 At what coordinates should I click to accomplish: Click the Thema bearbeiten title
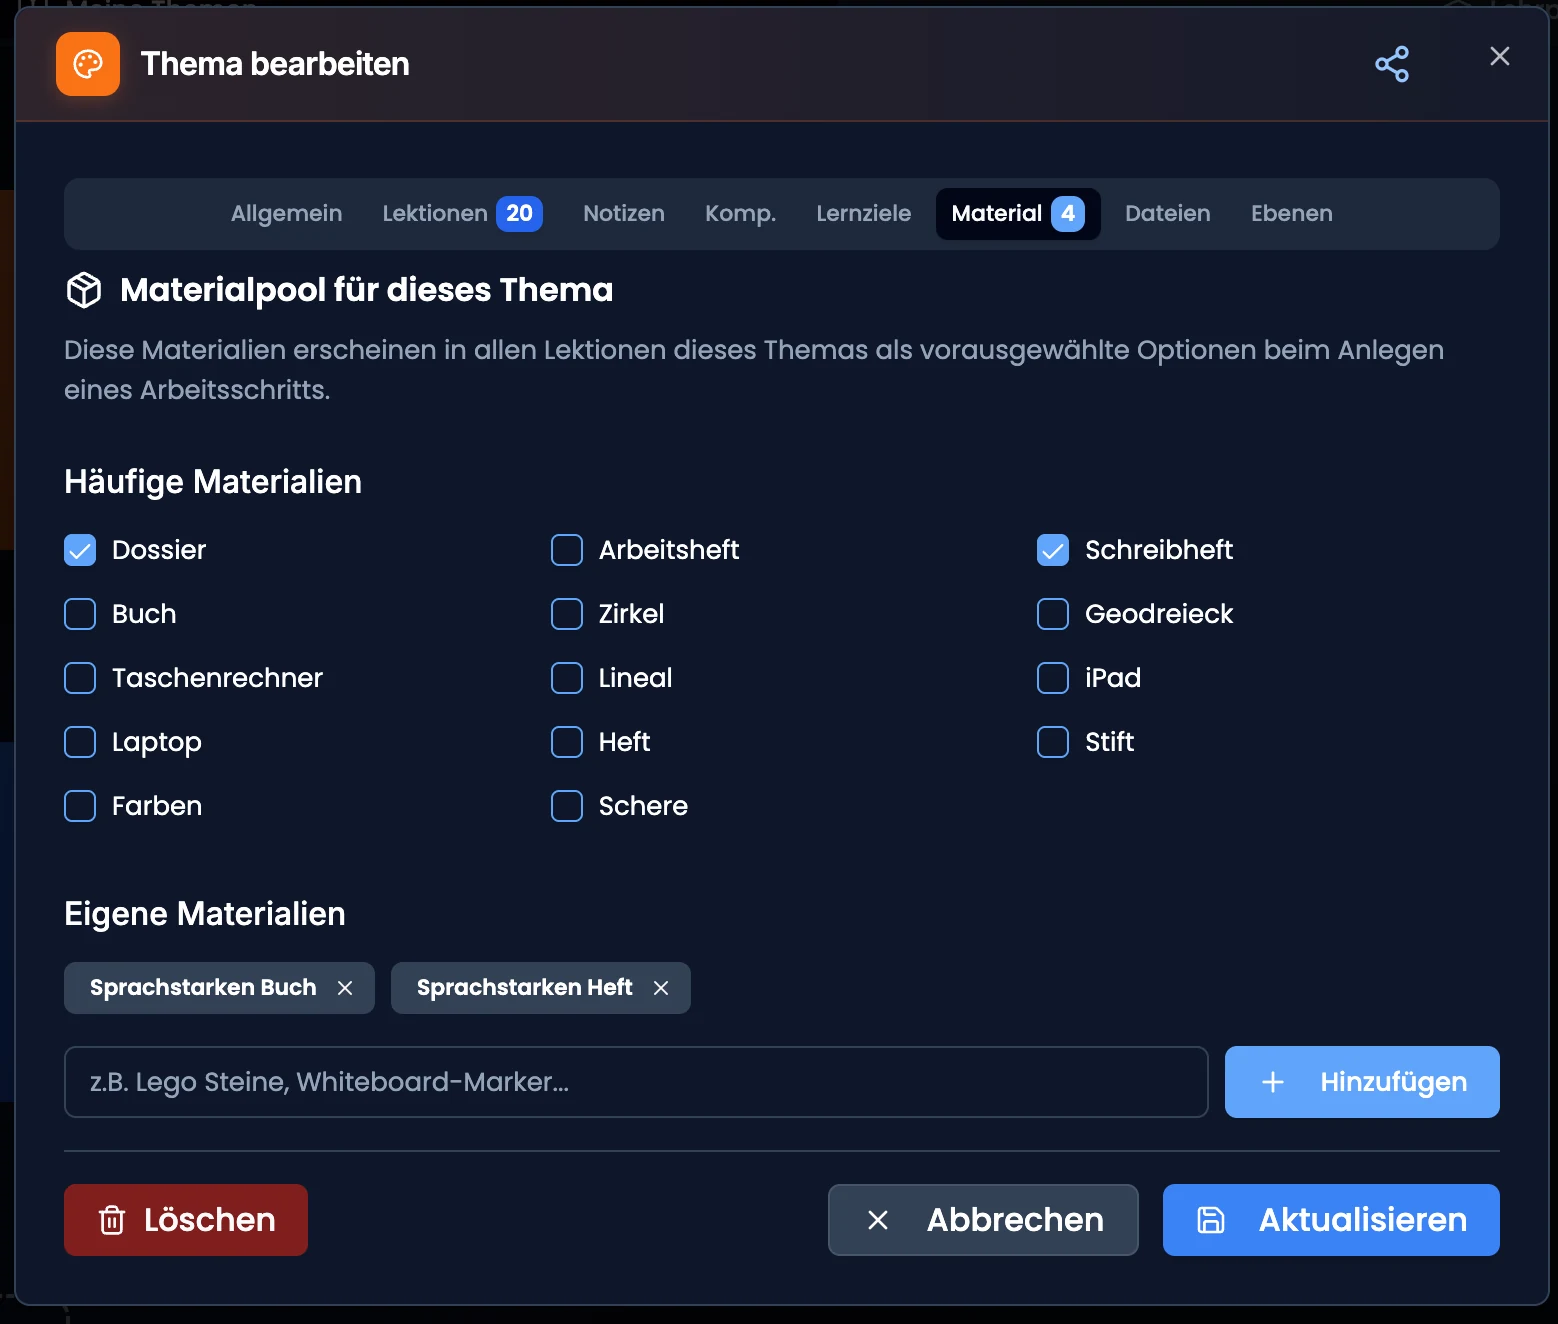(275, 64)
